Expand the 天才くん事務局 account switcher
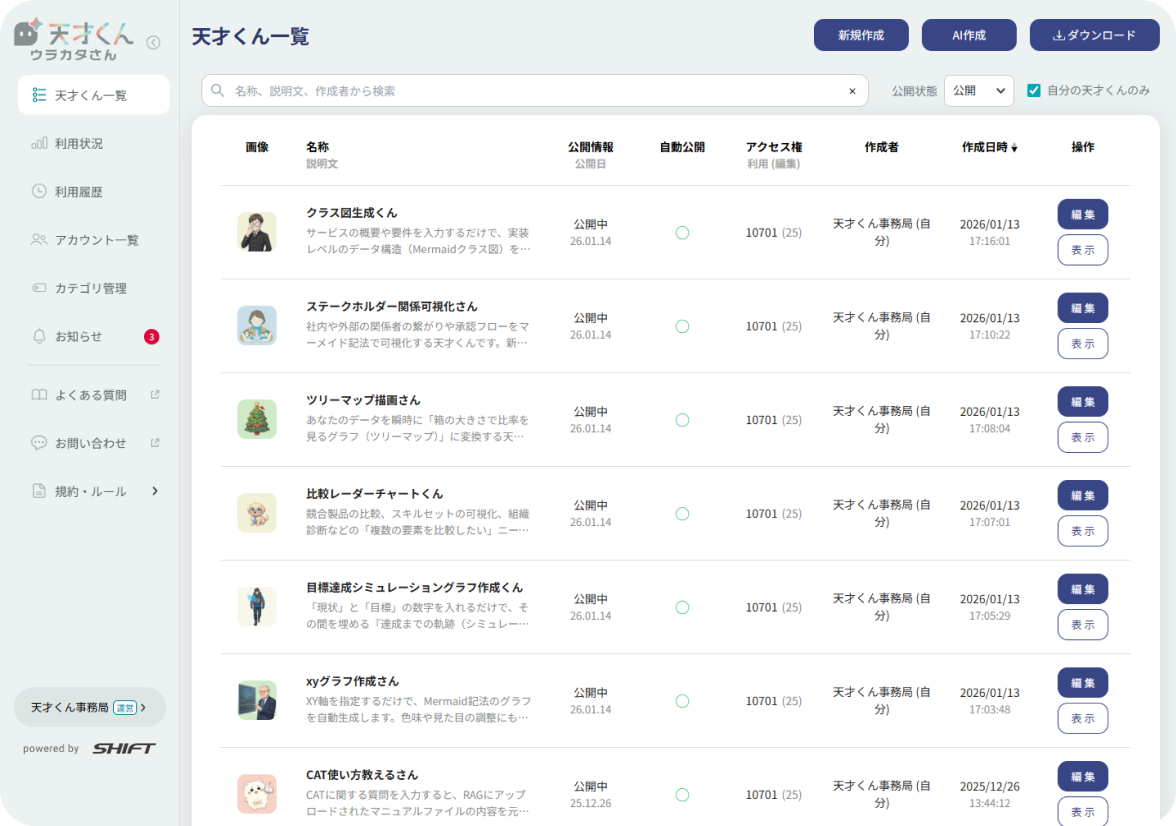Viewport: 1176px width, 826px height. click(90, 707)
